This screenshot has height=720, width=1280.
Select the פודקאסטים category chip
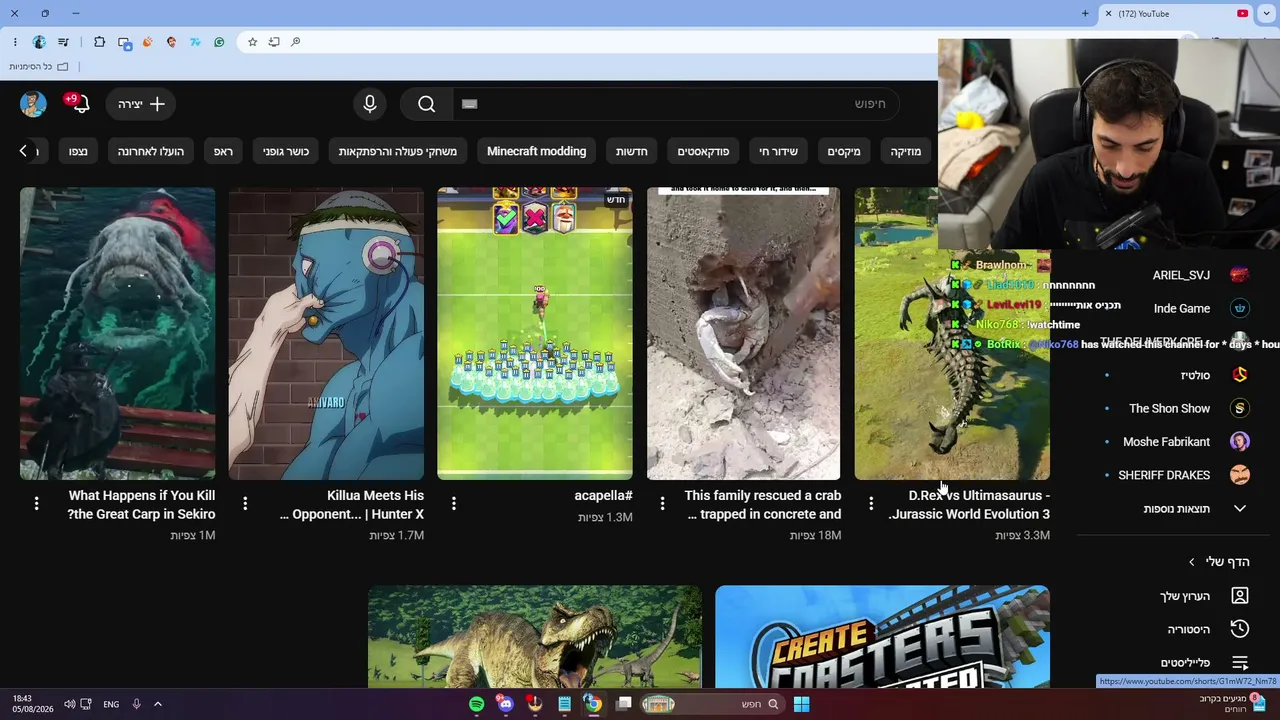pos(703,151)
